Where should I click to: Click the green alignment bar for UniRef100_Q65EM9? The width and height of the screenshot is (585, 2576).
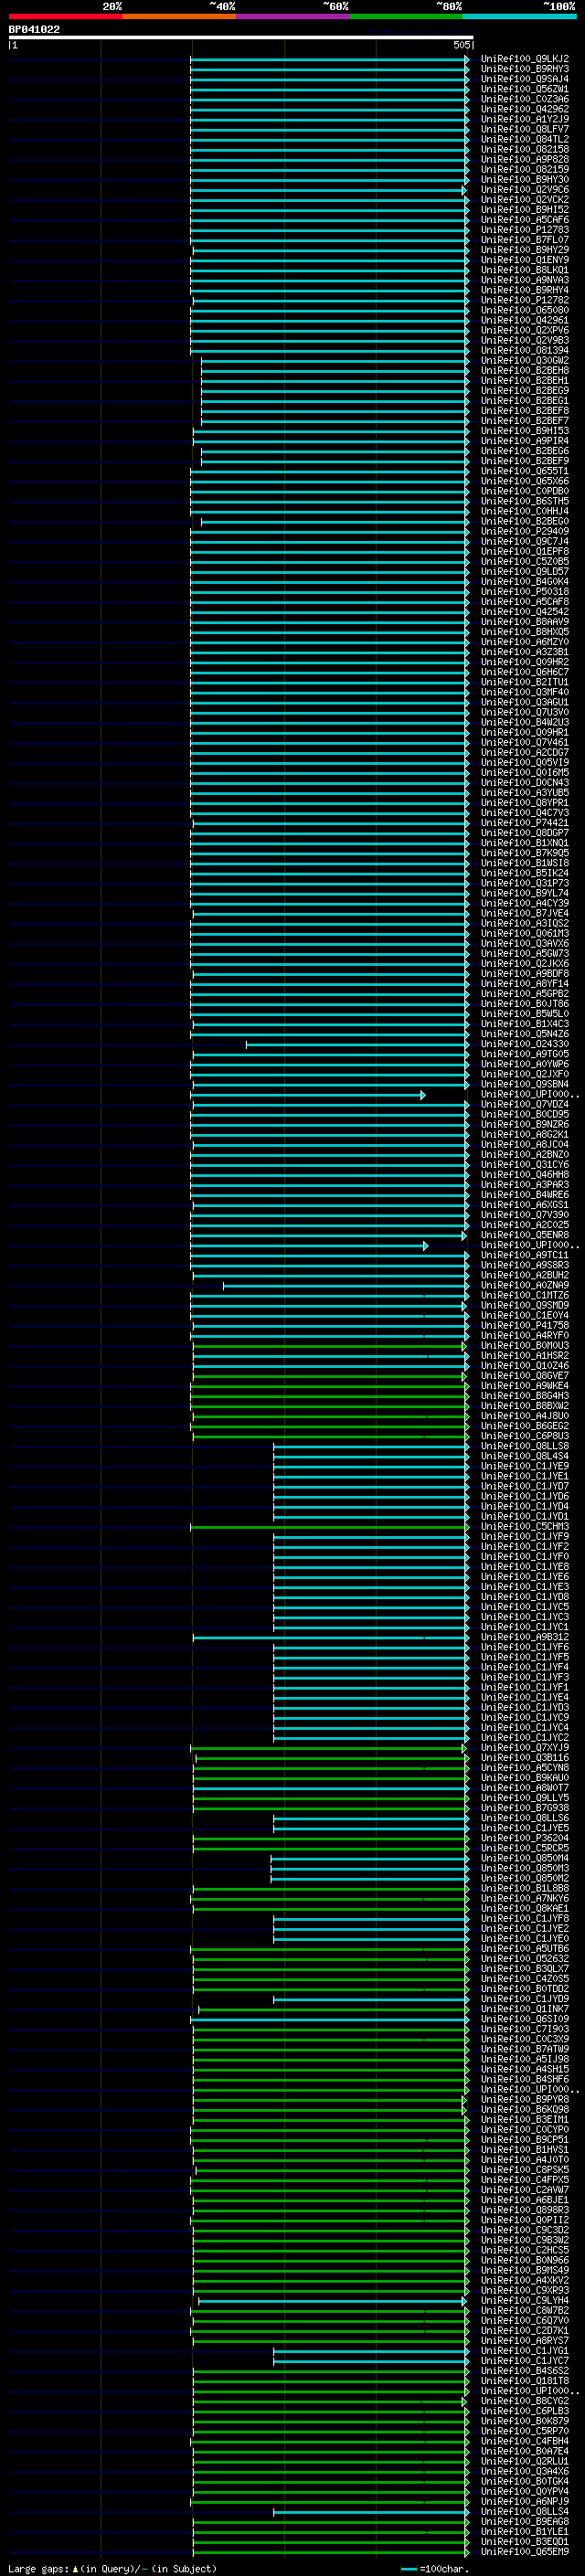(331, 2552)
